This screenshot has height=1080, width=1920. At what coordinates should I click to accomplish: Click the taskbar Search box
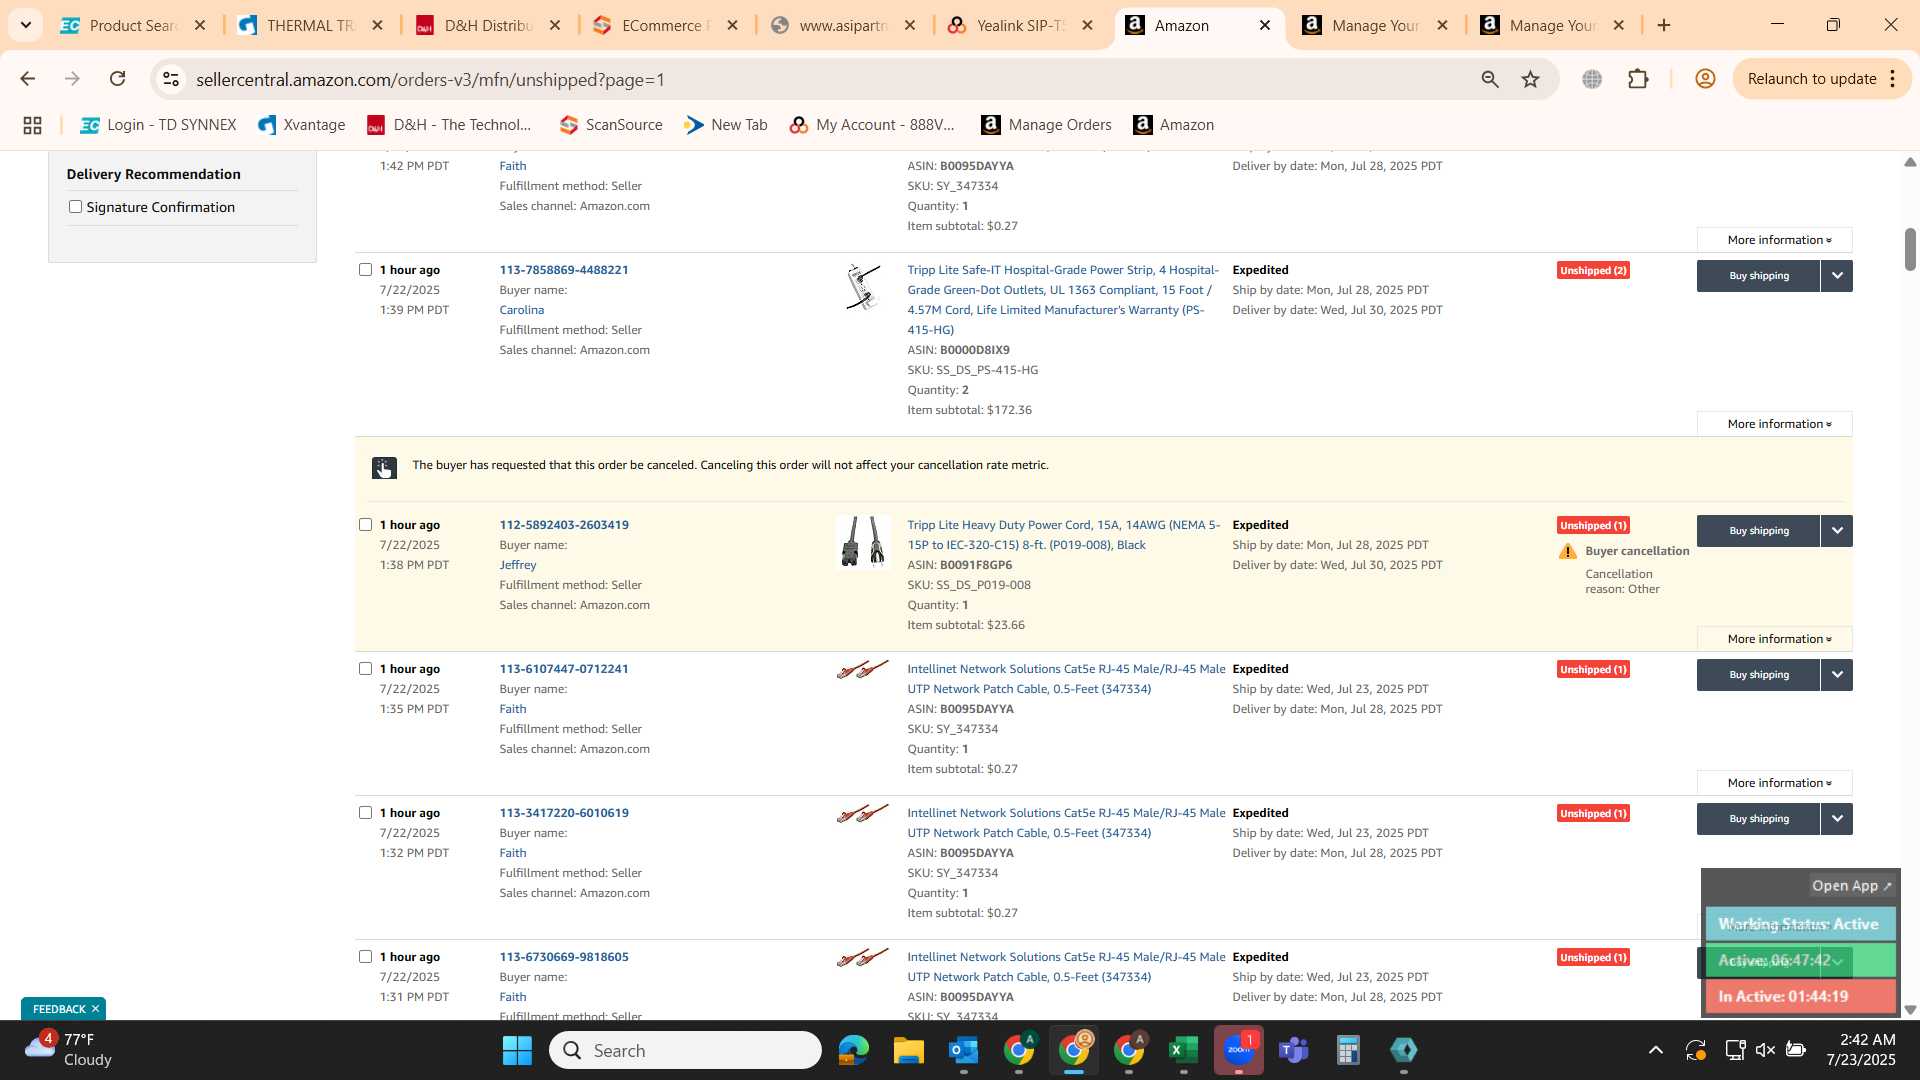[685, 1051]
